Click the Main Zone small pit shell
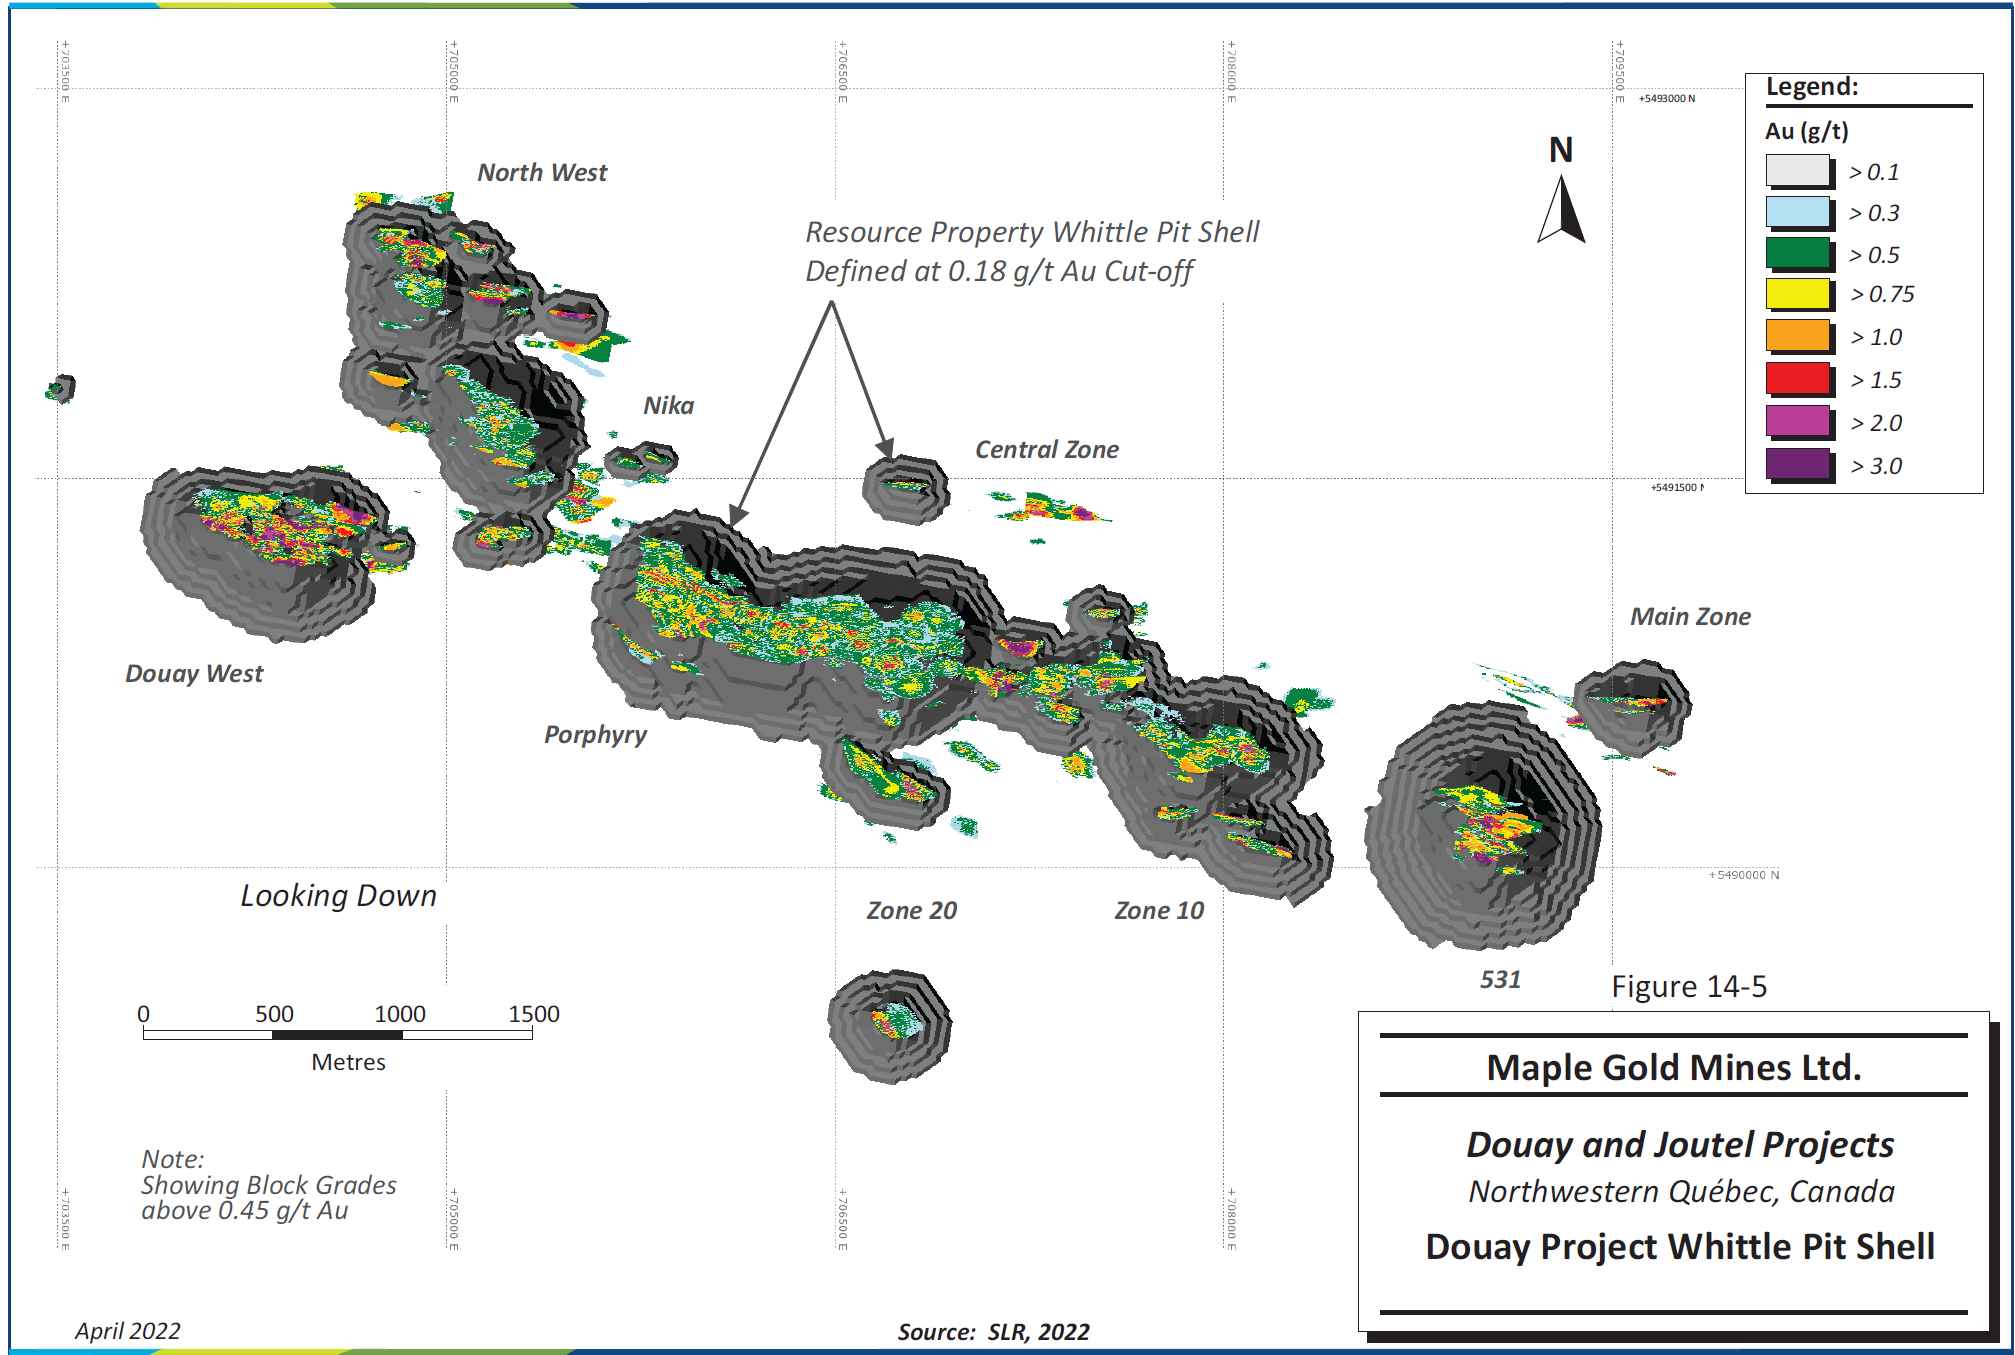 pyautogui.click(x=1632, y=707)
